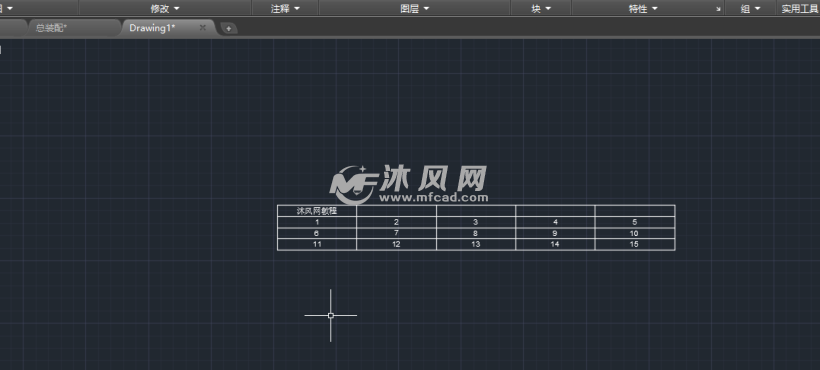Open the 实用工具 panel

(799, 8)
